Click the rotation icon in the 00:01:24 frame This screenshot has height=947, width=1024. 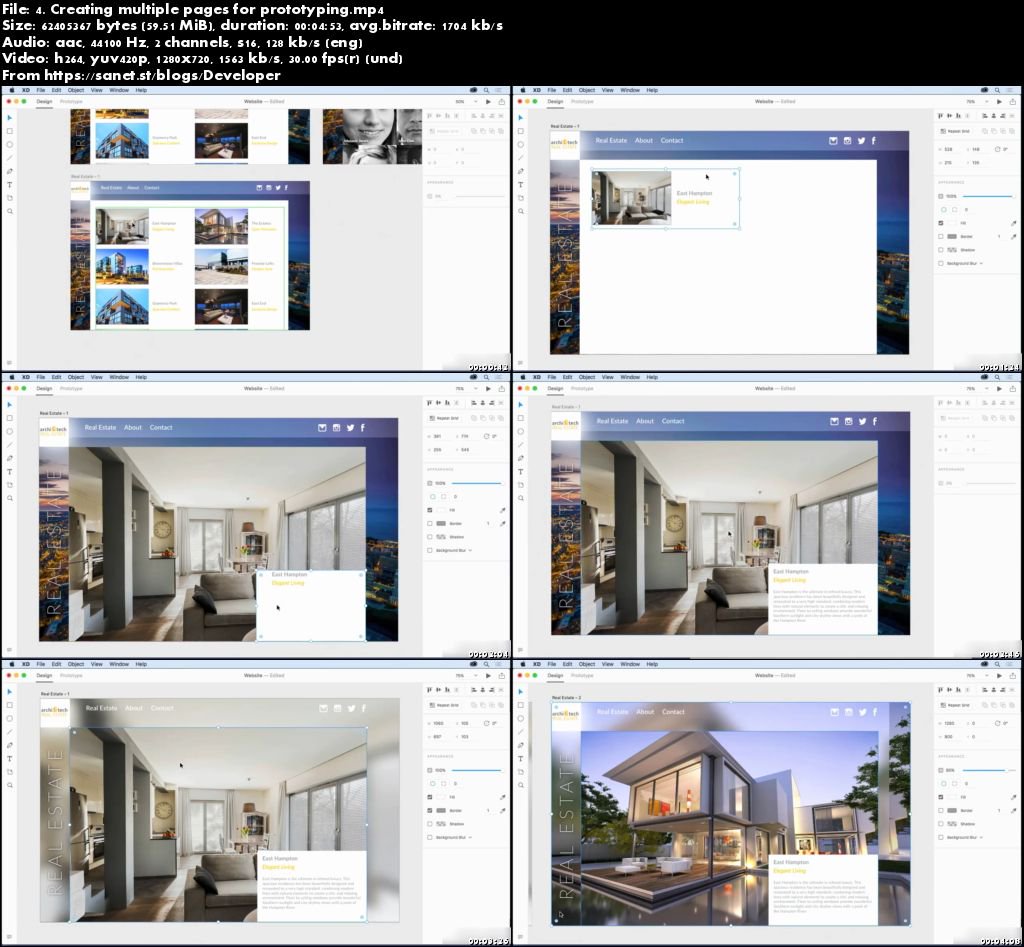click(x=997, y=150)
